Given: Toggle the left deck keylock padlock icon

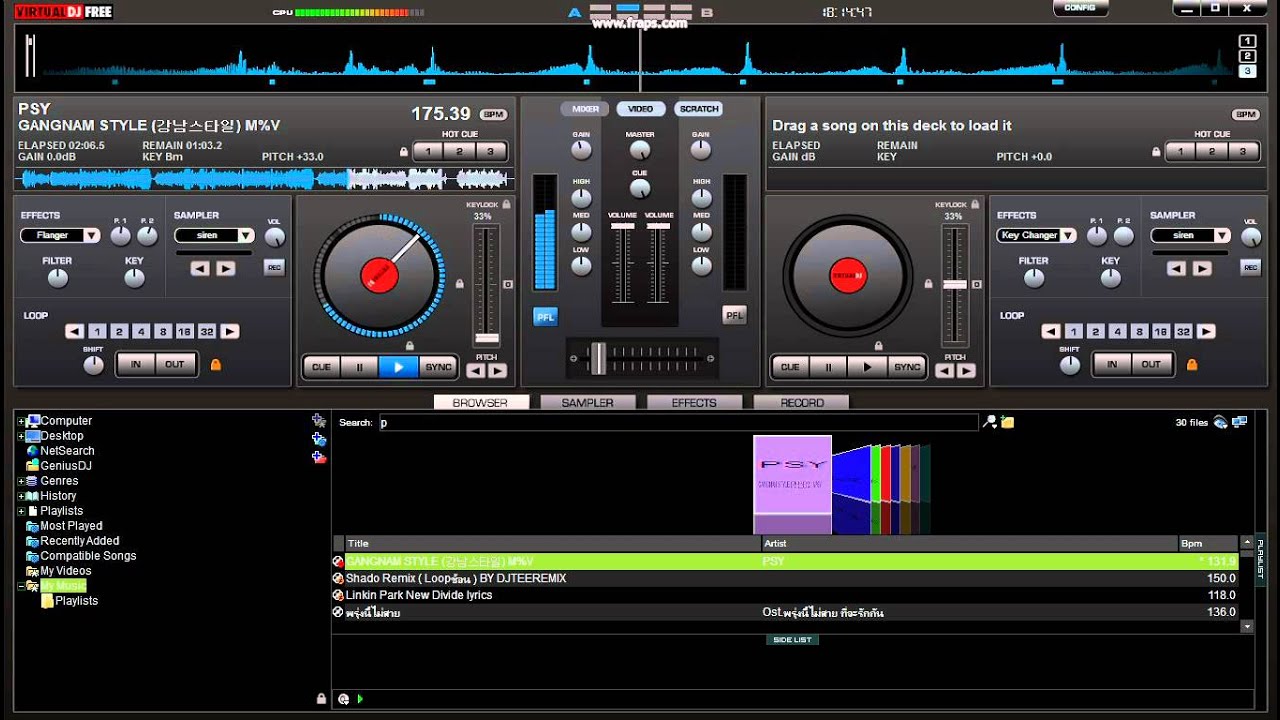Looking at the screenshot, I should coord(506,204).
